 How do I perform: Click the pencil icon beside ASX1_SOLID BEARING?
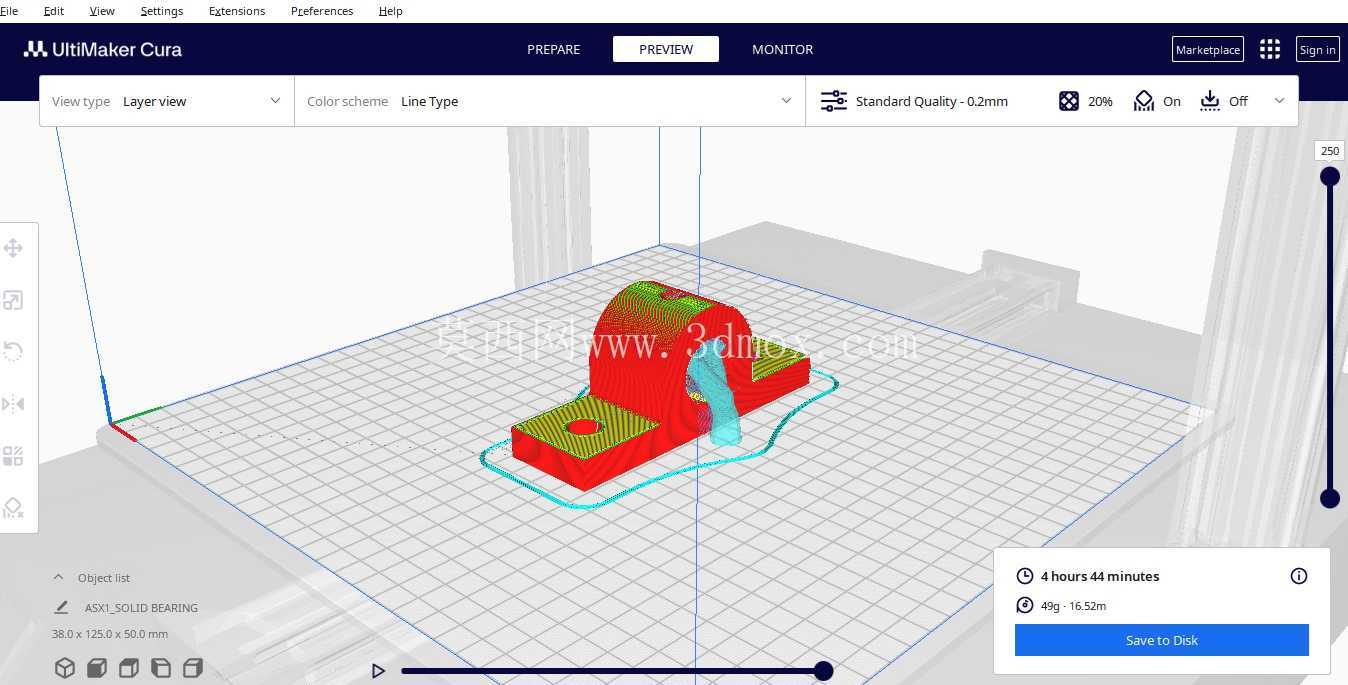[62, 607]
